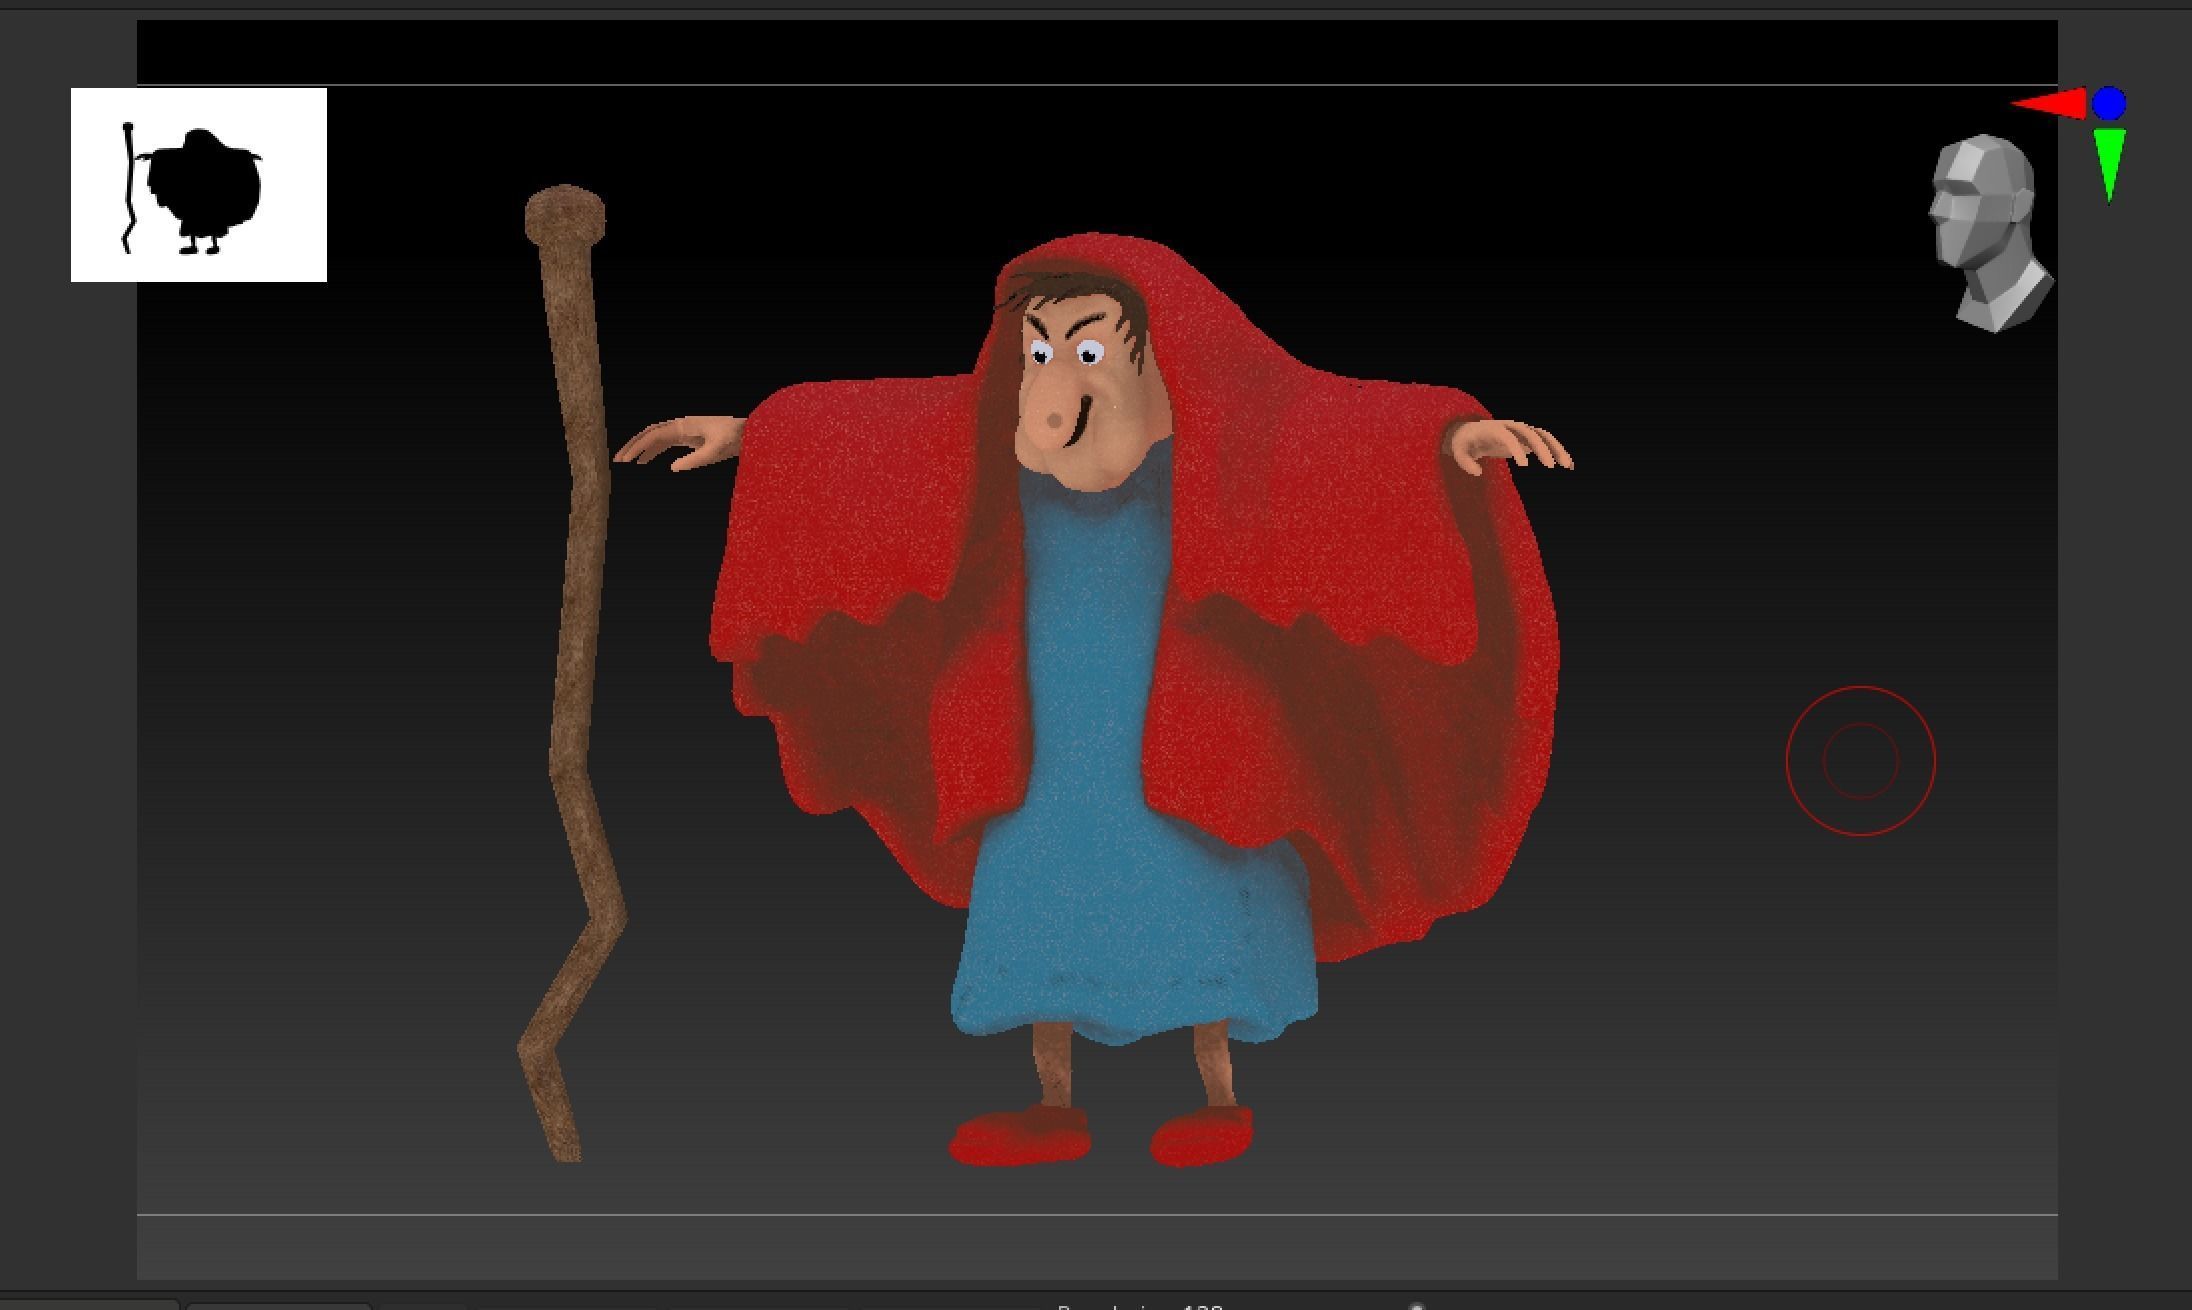Click the knob atop the staff
The height and width of the screenshot is (1310, 2192).
coord(565,212)
